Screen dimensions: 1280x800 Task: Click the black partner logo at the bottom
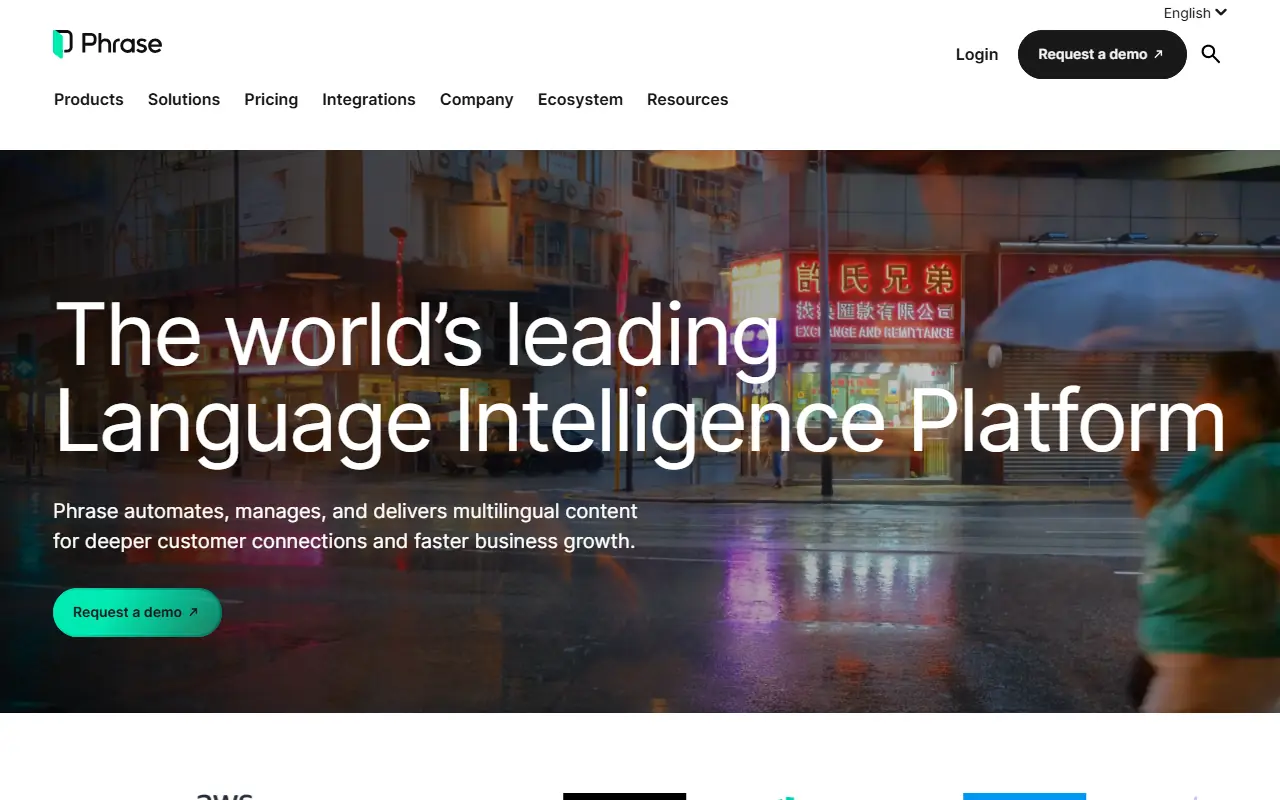[x=624, y=797]
